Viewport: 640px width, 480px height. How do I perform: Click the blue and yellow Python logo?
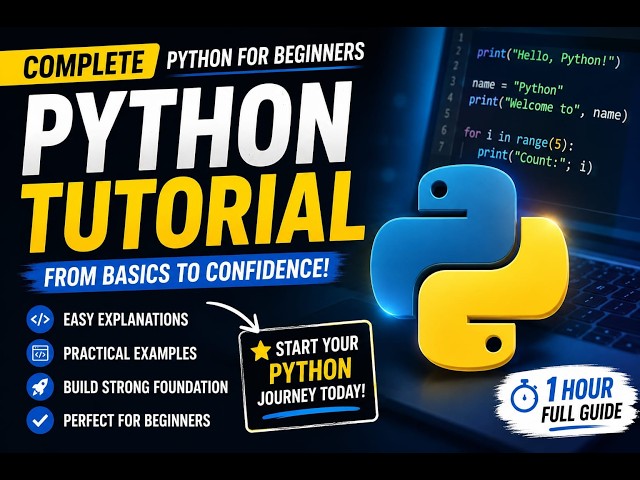(469, 267)
